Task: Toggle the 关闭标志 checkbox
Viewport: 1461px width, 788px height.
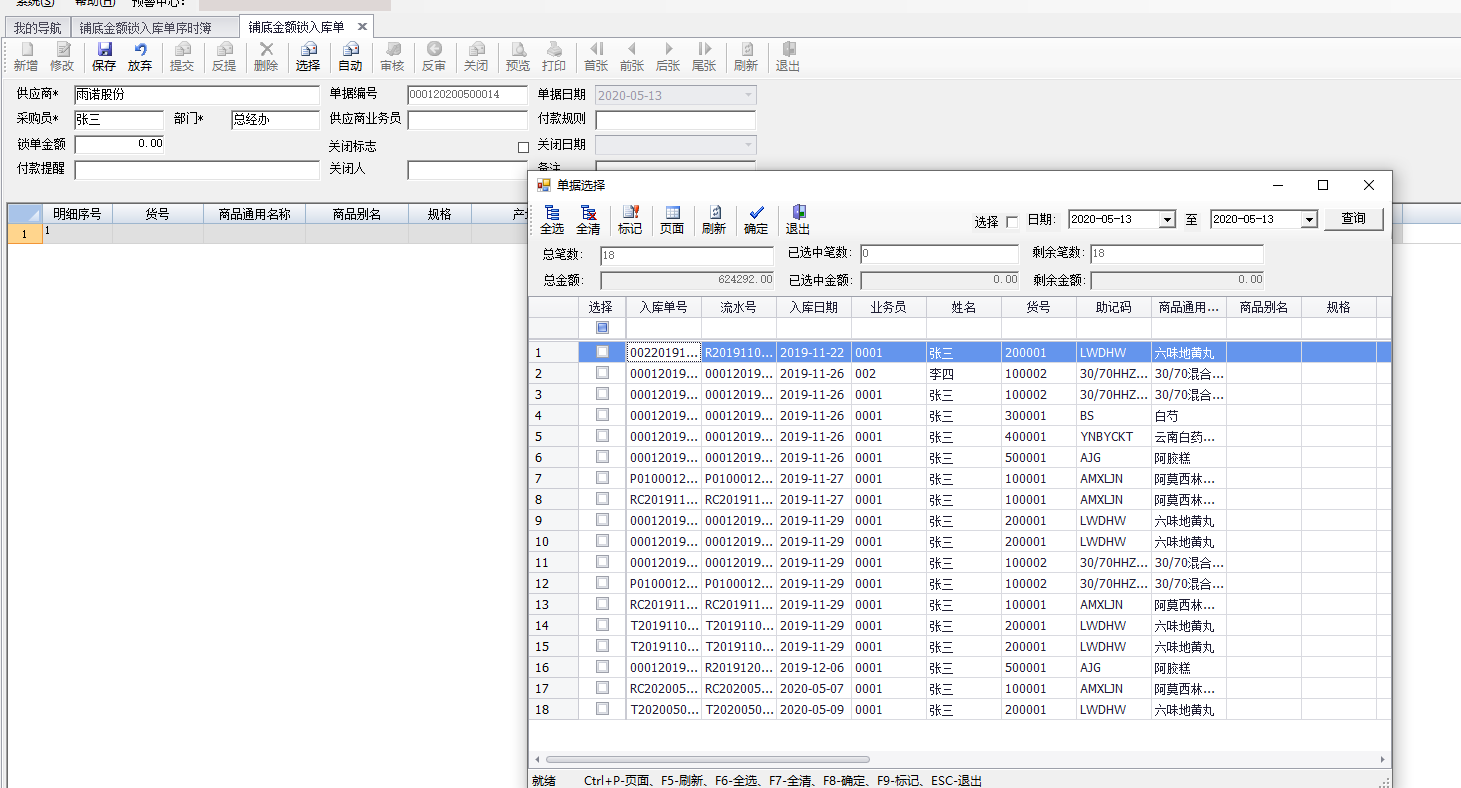Action: (523, 147)
